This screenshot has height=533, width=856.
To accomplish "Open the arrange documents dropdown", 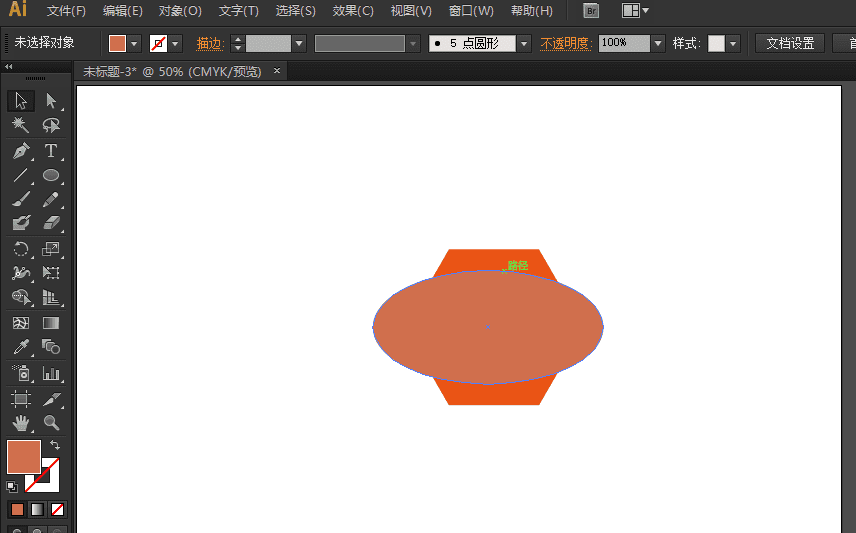I will pos(635,10).
